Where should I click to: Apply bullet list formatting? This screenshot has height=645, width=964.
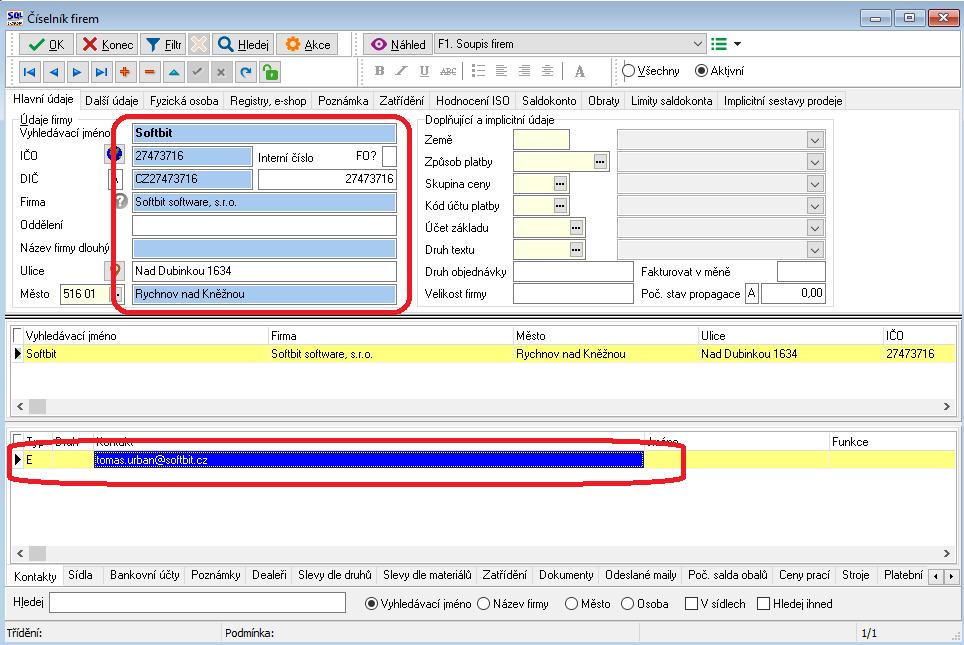[x=478, y=71]
